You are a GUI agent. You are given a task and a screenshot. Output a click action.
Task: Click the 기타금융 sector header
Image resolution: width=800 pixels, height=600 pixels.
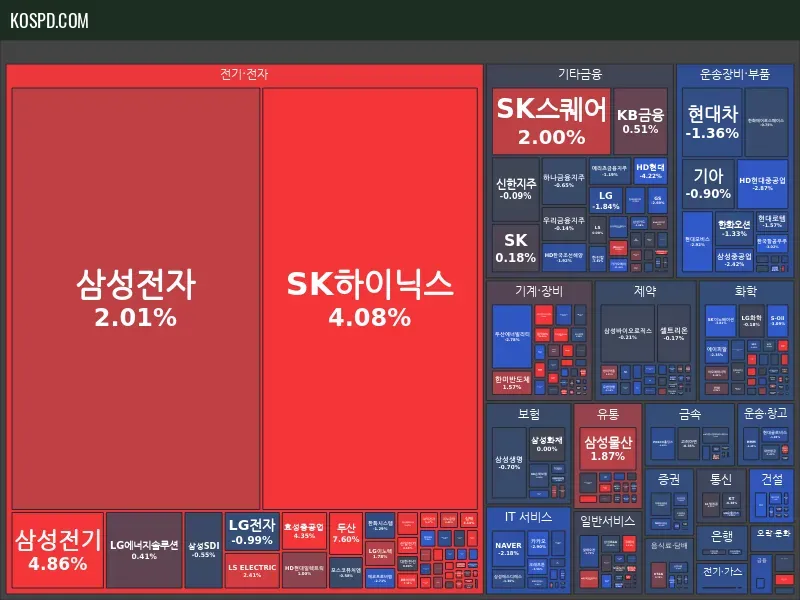pyautogui.click(x=580, y=75)
